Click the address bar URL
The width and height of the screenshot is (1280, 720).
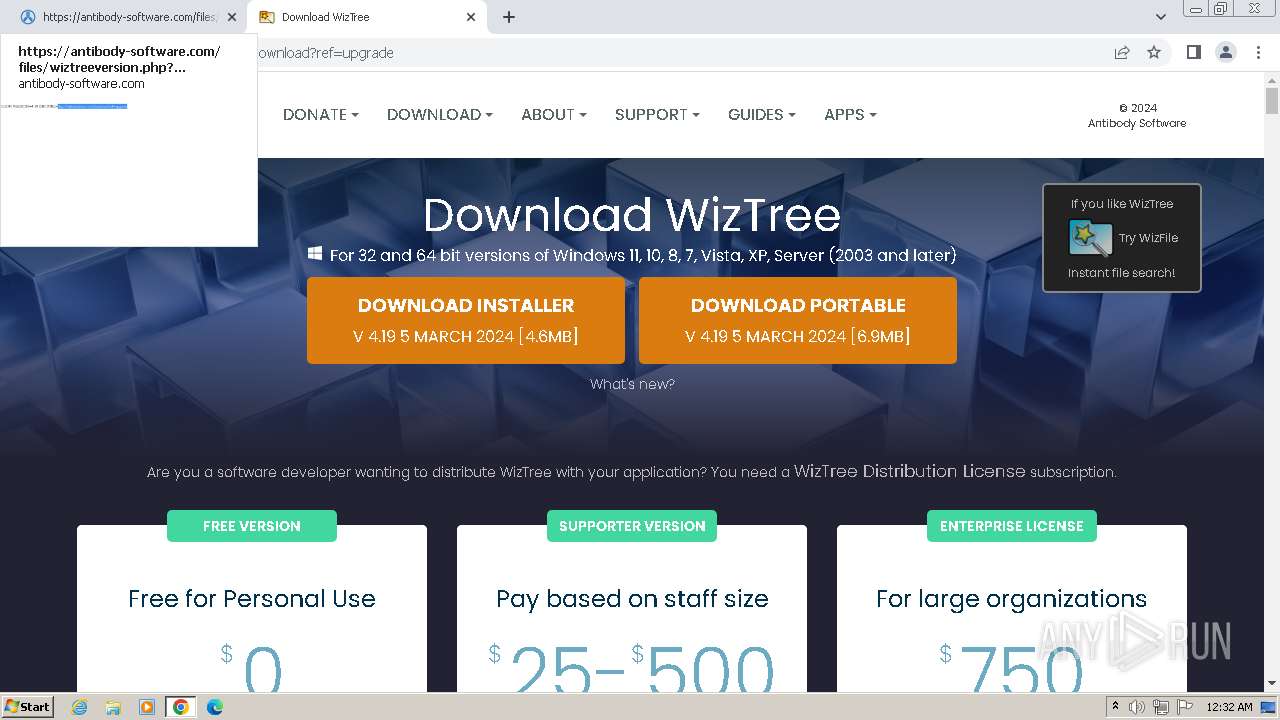[325, 53]
